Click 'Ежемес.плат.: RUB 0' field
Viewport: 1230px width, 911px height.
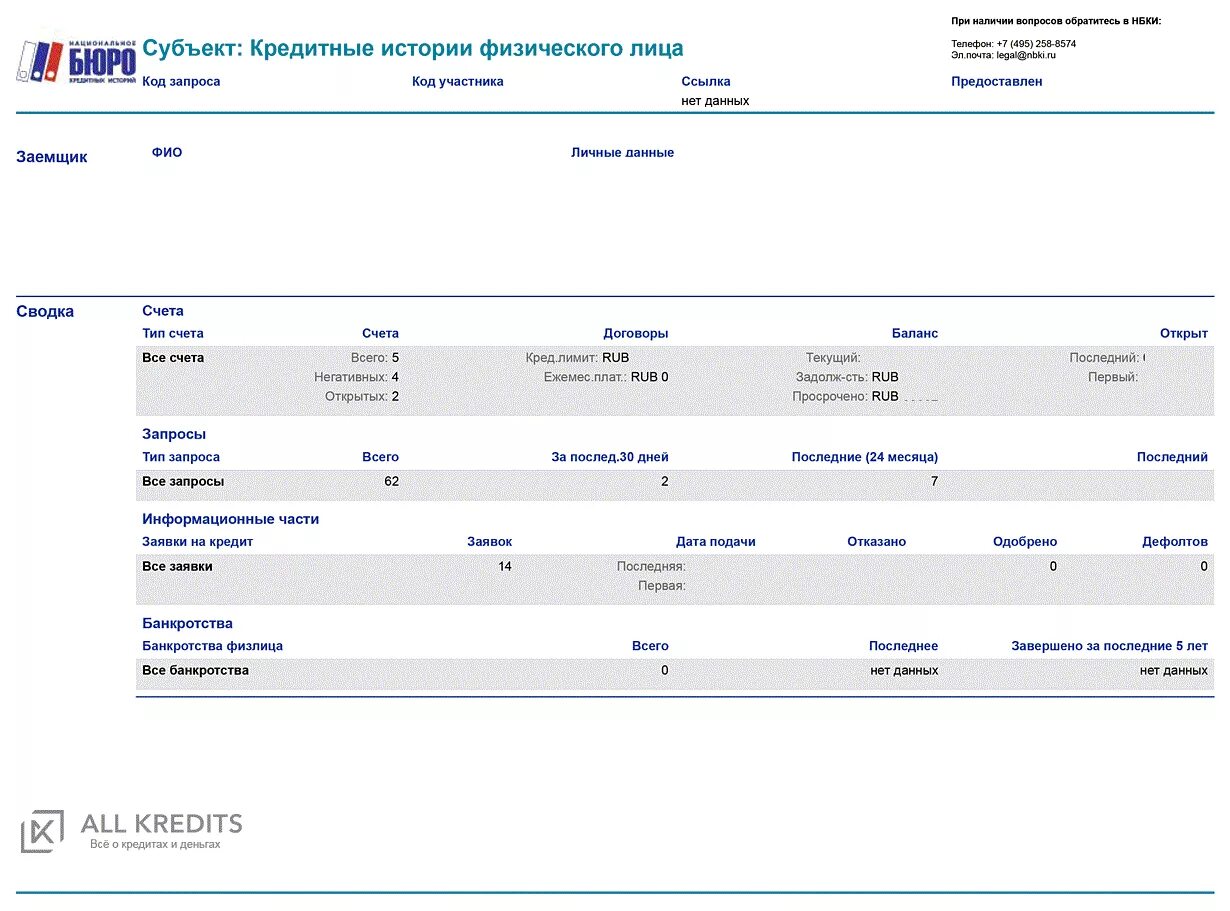[607, 377]
